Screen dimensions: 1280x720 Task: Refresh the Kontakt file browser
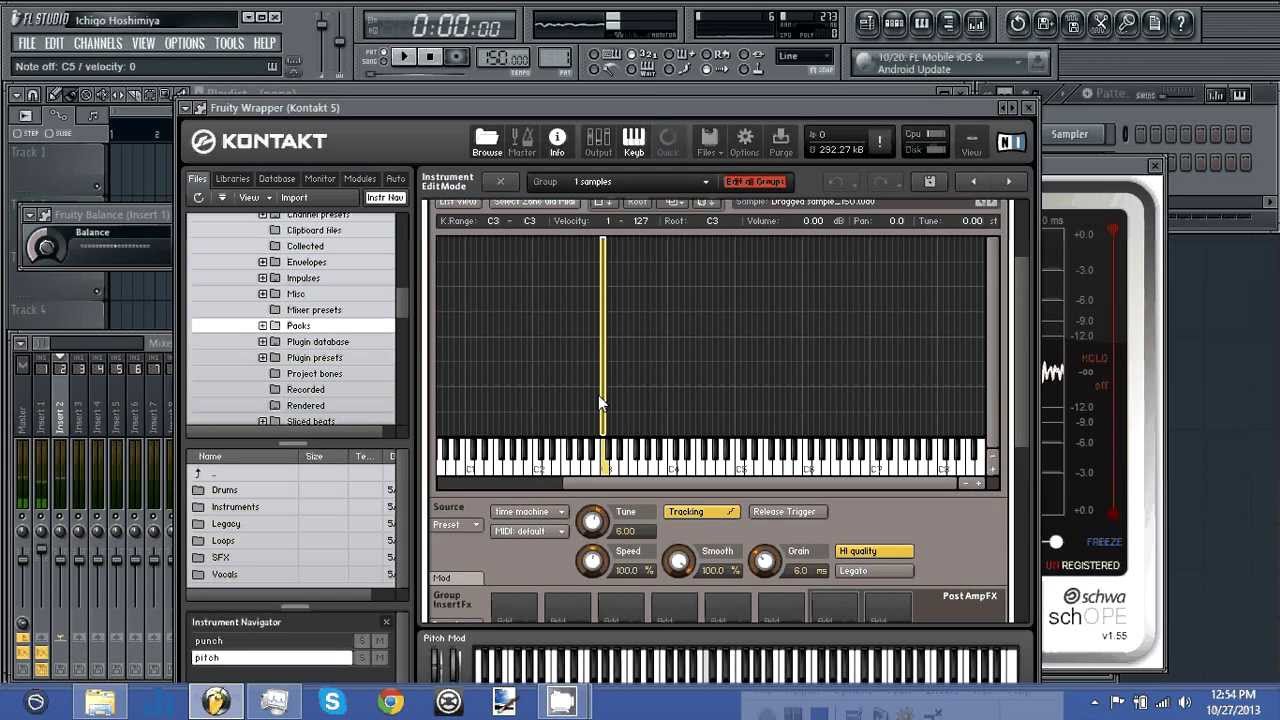coord(198,198)
